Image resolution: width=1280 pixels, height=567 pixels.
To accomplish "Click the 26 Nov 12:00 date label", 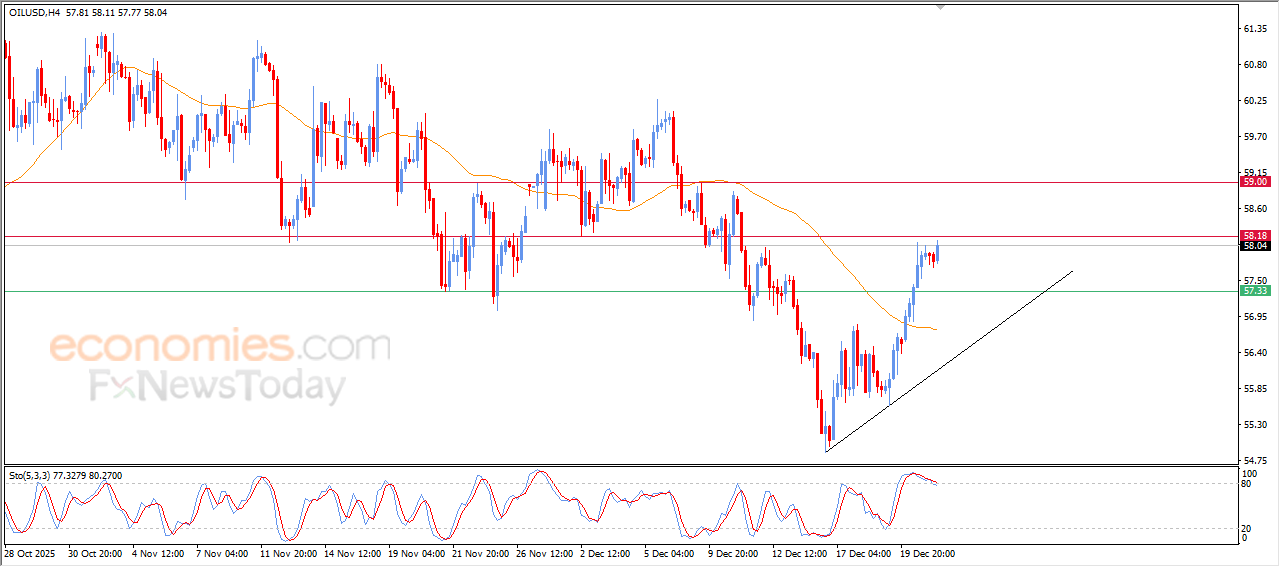I will [544, 552].
